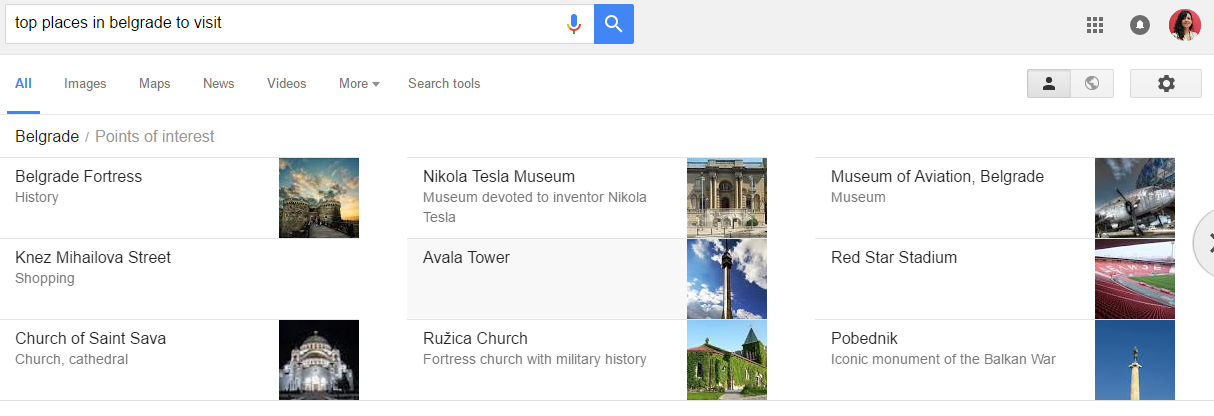Click the voice search microphone icon
1214x416 pixels.
[574, 23]
